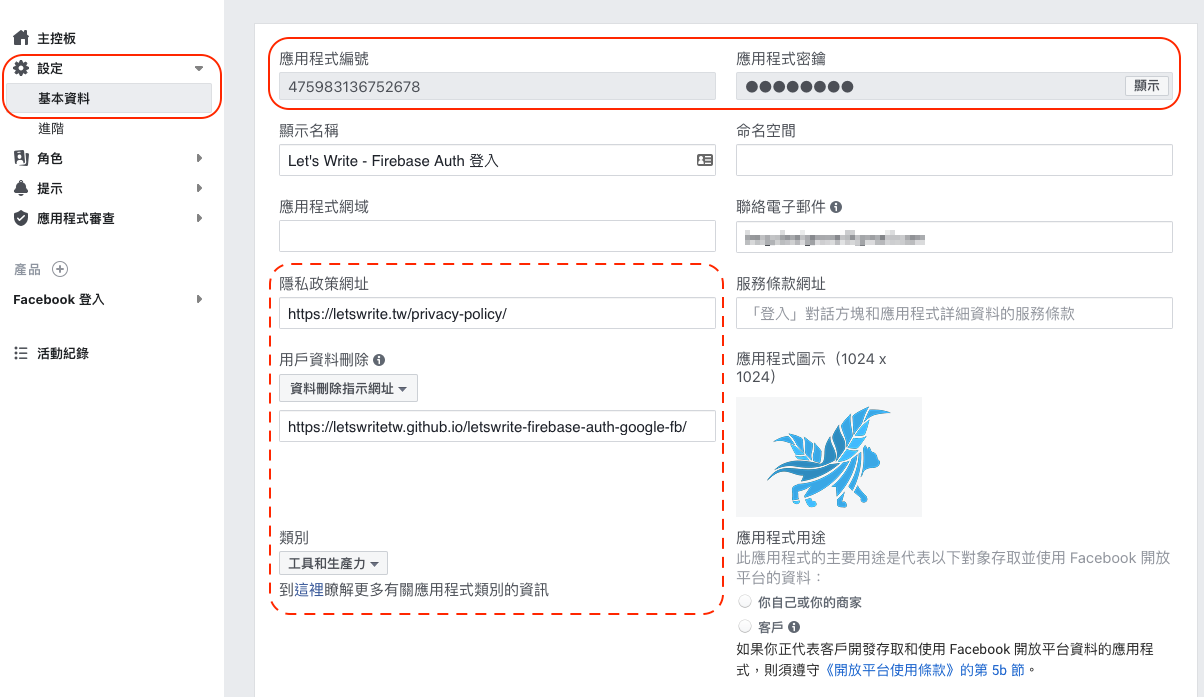The height and width of the screenshot is (697, 1204).
Task: Click the list icon beside 活動紀錄
Action: point(20,353)
